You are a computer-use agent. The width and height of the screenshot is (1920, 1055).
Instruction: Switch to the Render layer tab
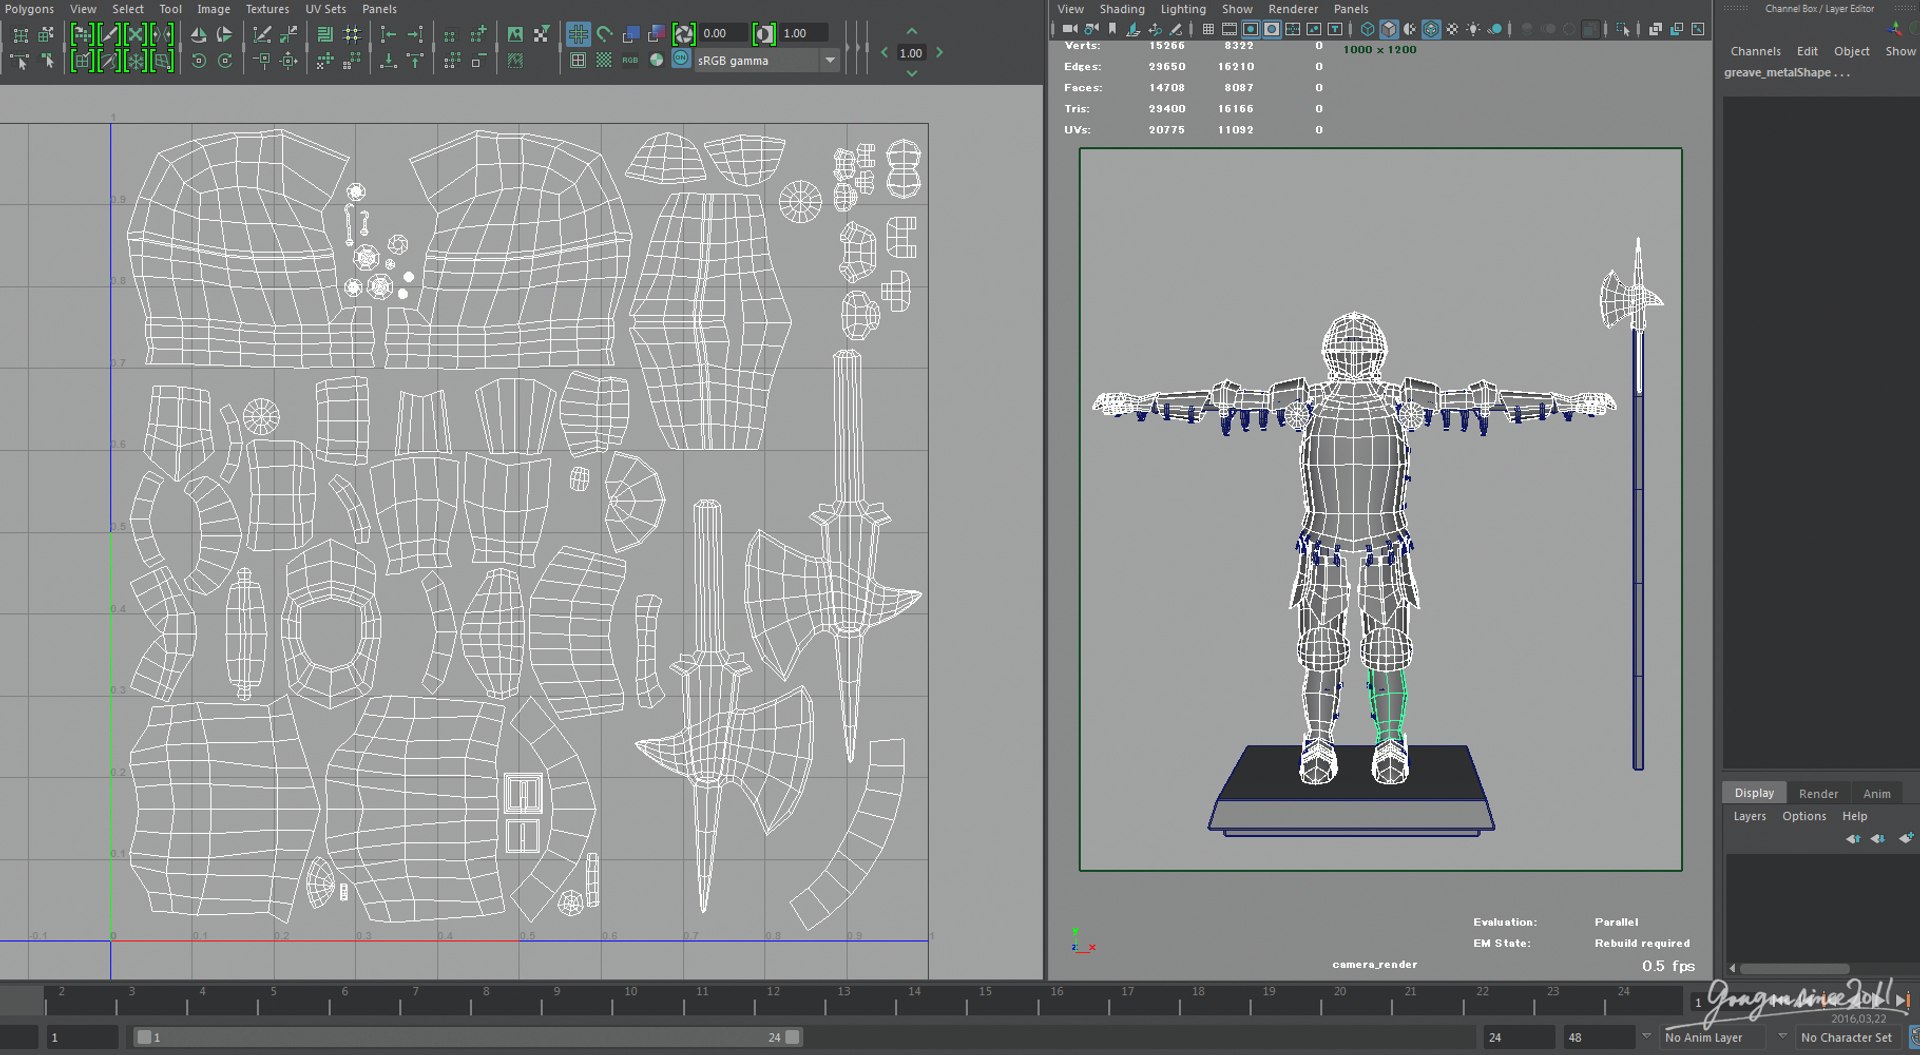1817,793
